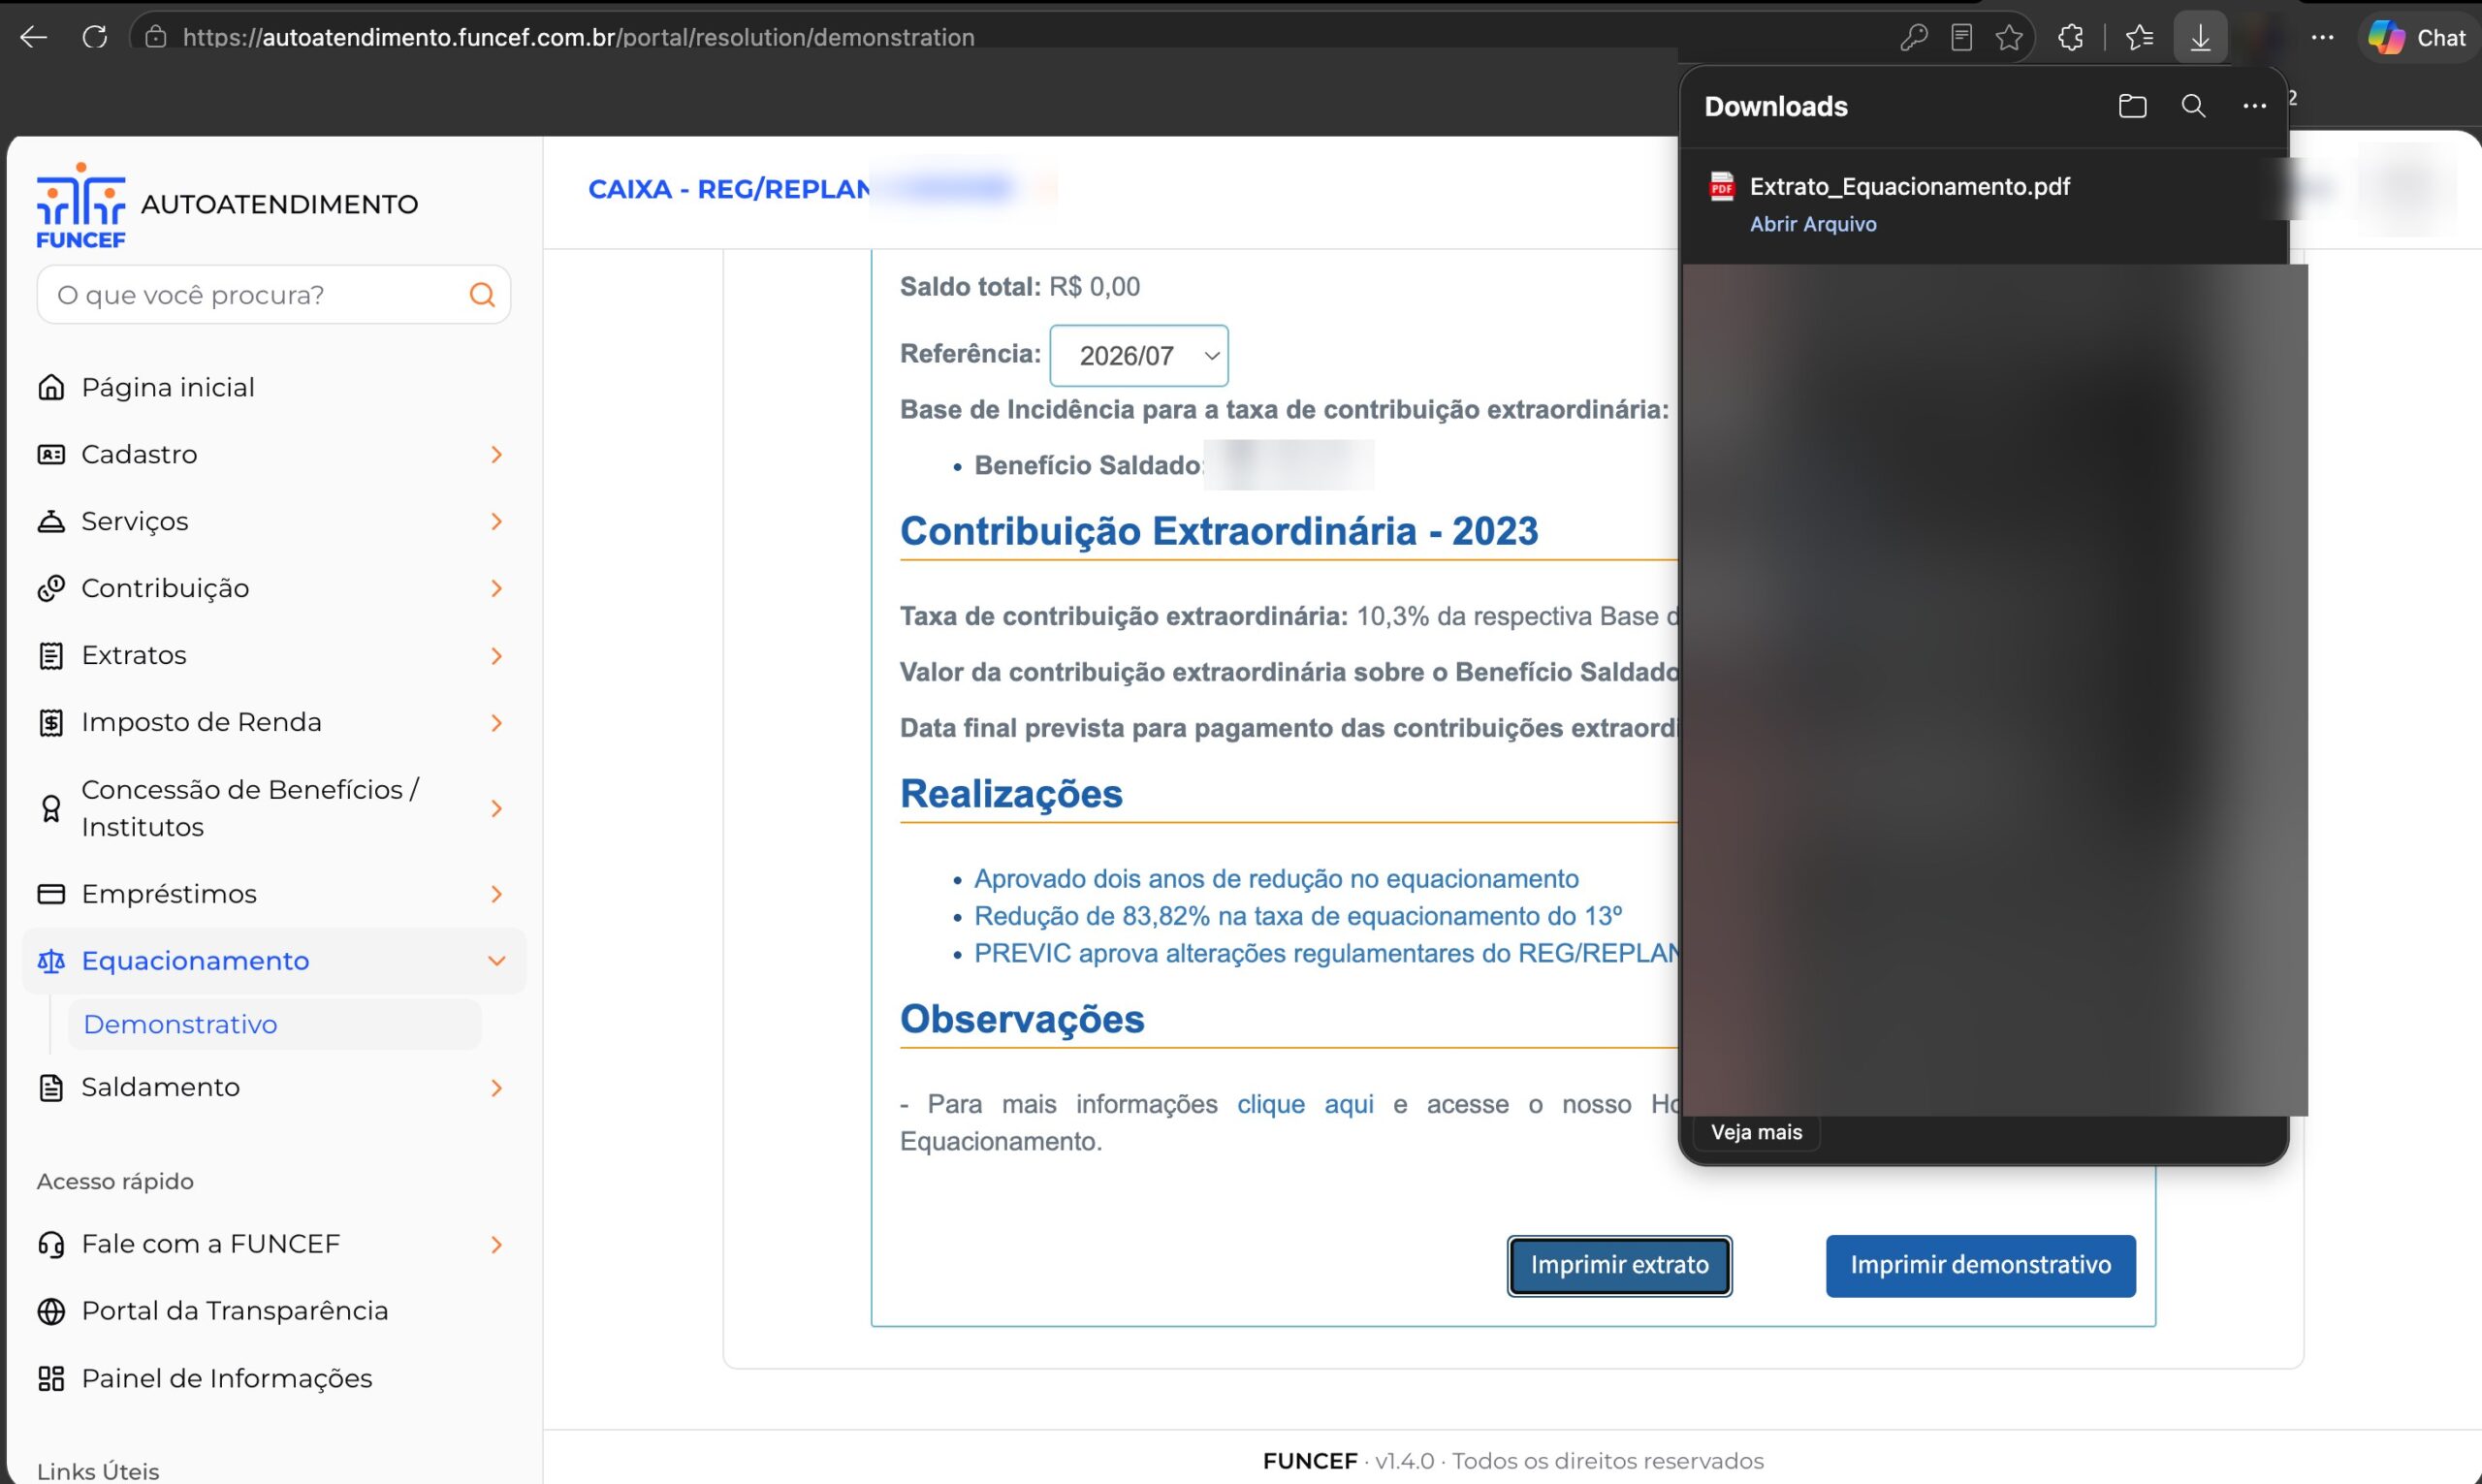Click the browser back arrow
Image resolution: width=2482 pixels, height=1484 pixels.
pos(33,38)
